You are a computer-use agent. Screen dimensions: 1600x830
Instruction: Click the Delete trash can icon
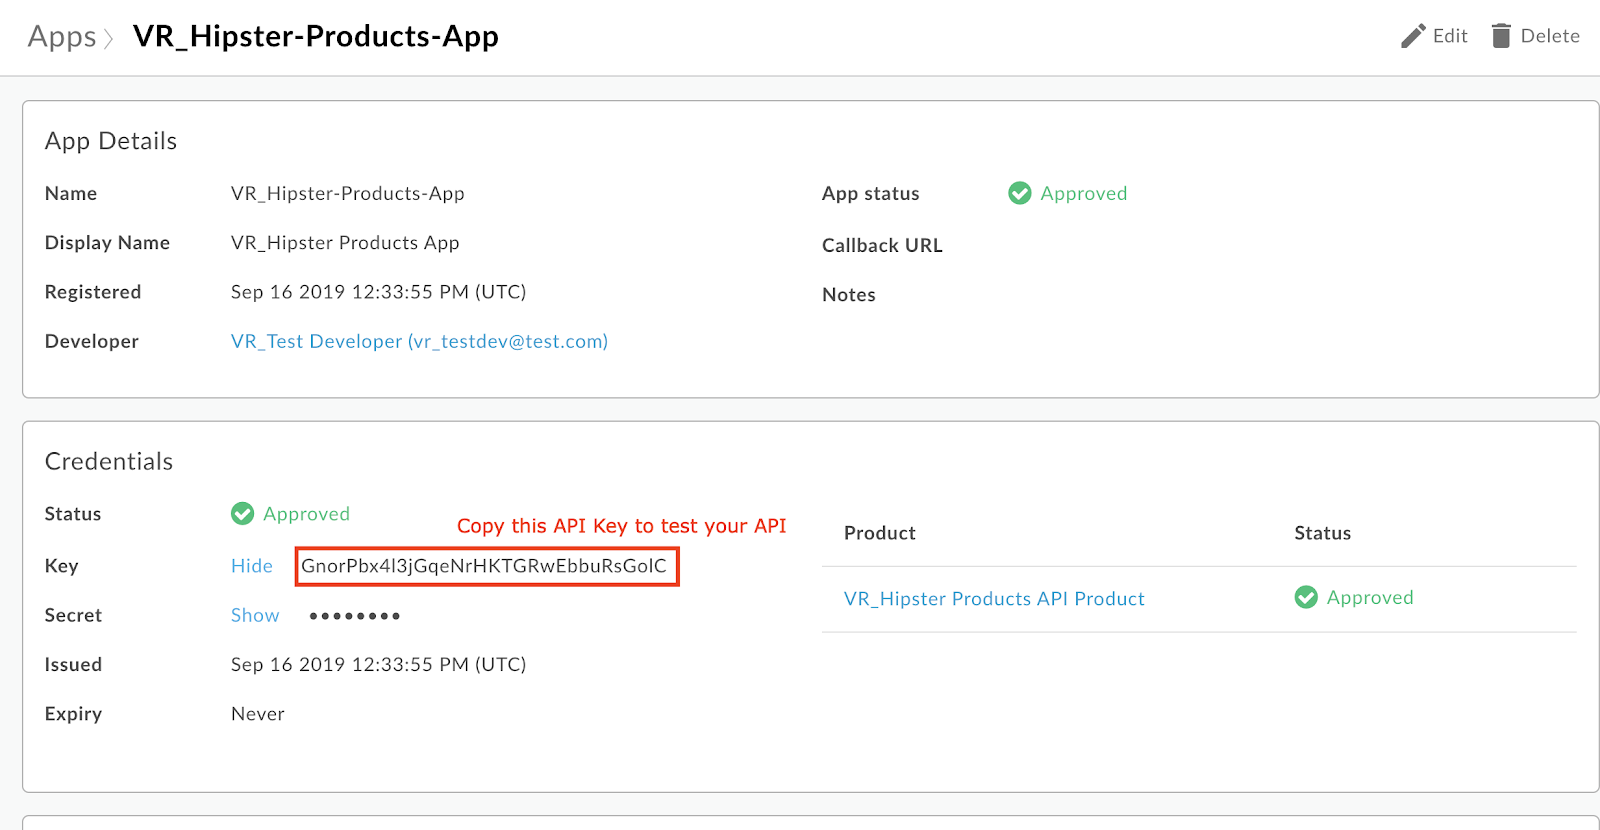coord(1501,36)
